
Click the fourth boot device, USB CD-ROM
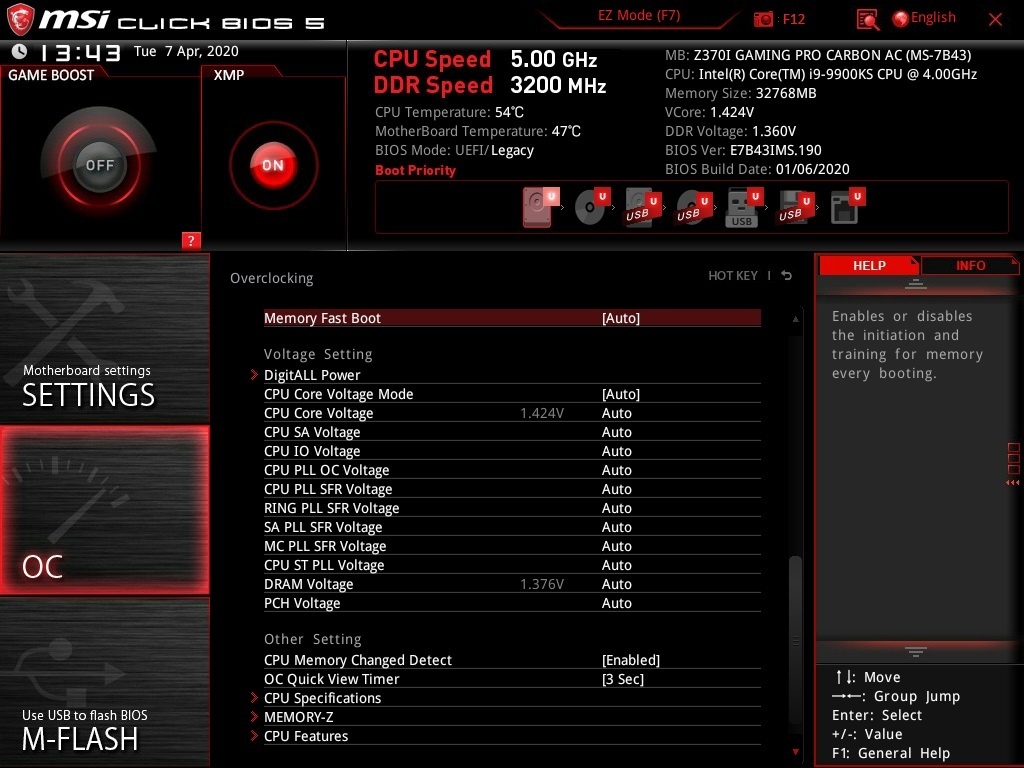[x=694, y=207]
